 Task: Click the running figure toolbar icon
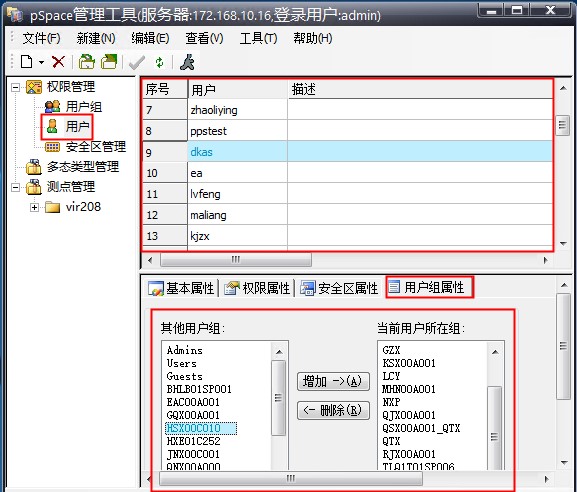[x=187, y=62]
